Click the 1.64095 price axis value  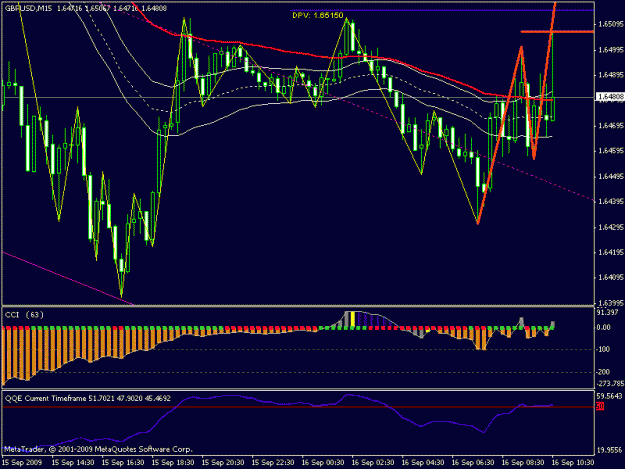click(610, 277)
